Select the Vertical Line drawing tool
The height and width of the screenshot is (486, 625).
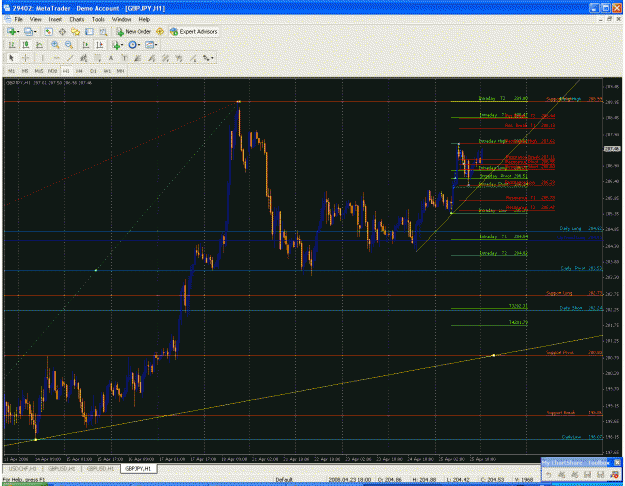pyautogui.click(x=42, y=58)
